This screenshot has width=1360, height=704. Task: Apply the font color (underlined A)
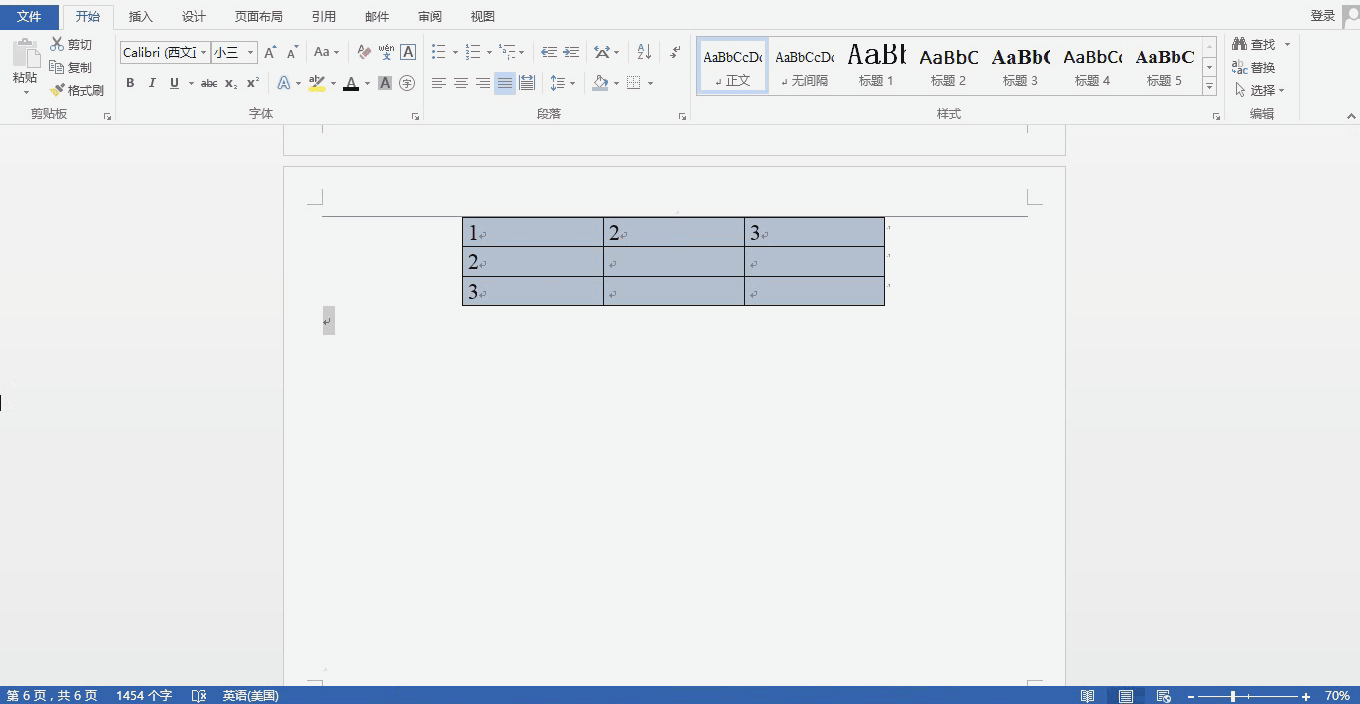pos(350,83)
